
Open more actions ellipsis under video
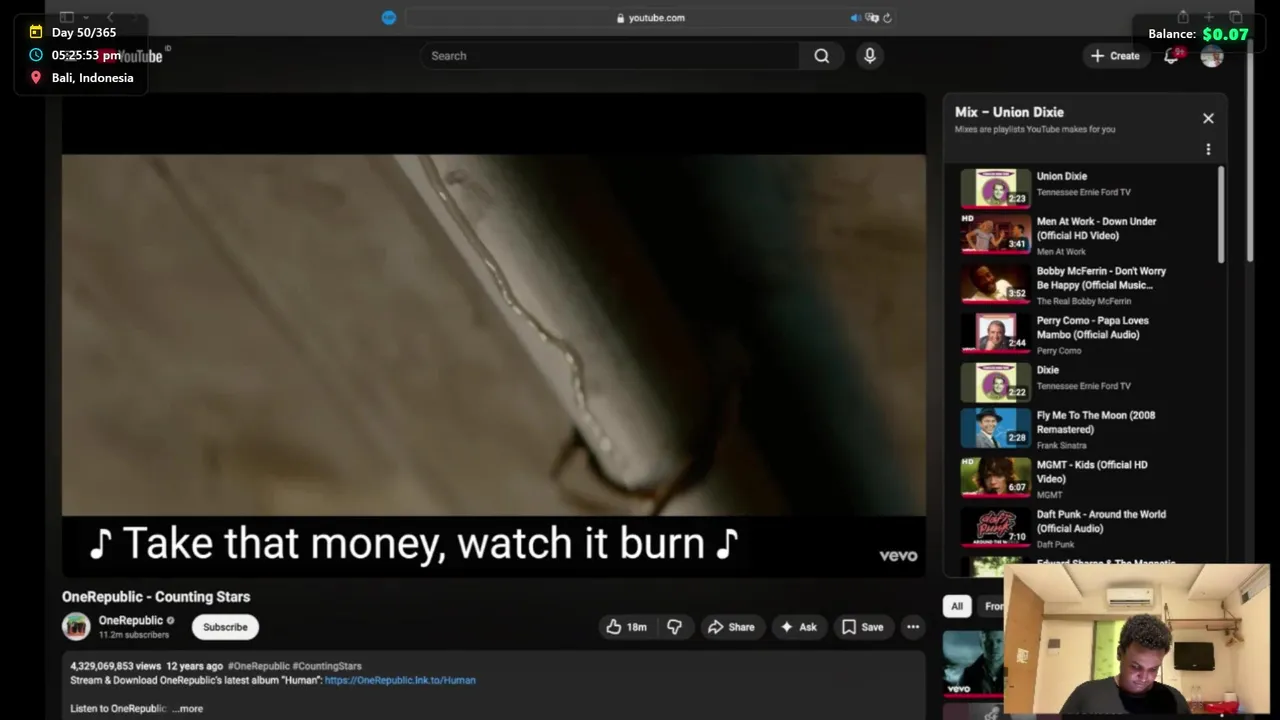click(913, 627)
